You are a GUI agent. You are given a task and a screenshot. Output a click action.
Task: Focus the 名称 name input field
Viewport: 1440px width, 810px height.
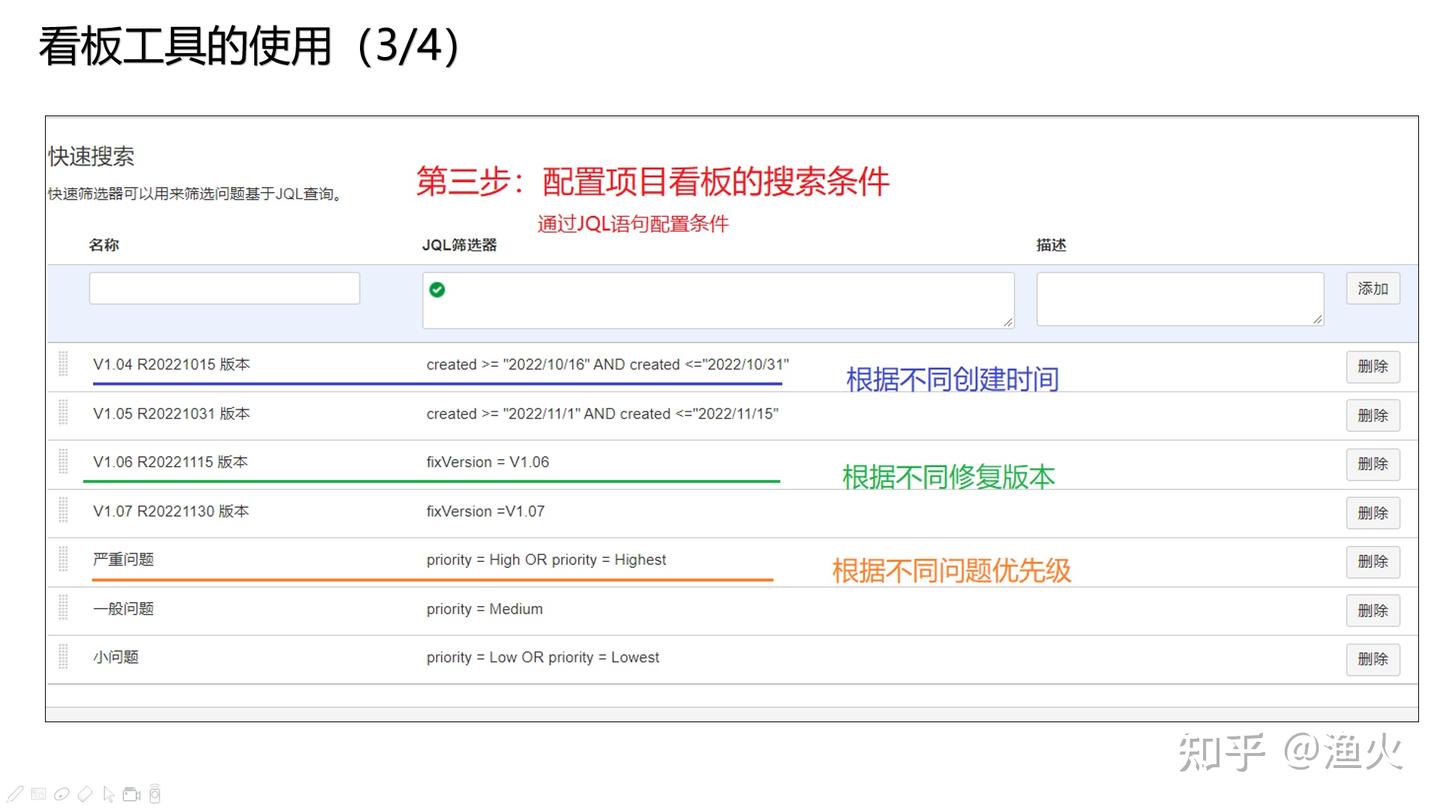(x=224, y=288)
